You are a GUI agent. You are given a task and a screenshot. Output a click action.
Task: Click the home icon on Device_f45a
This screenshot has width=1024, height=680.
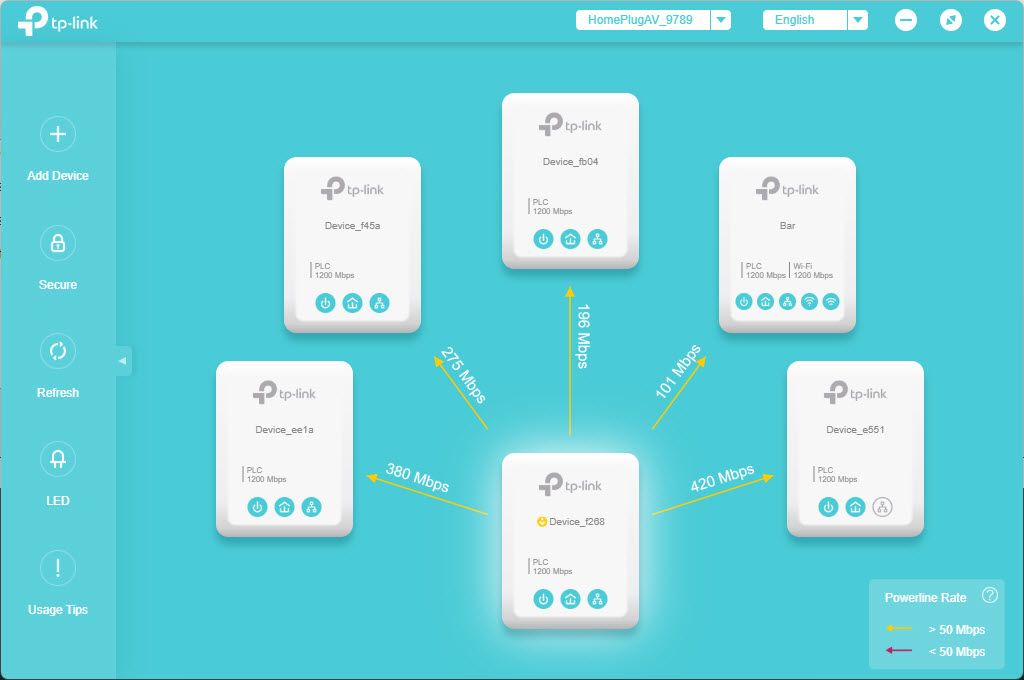352,303
